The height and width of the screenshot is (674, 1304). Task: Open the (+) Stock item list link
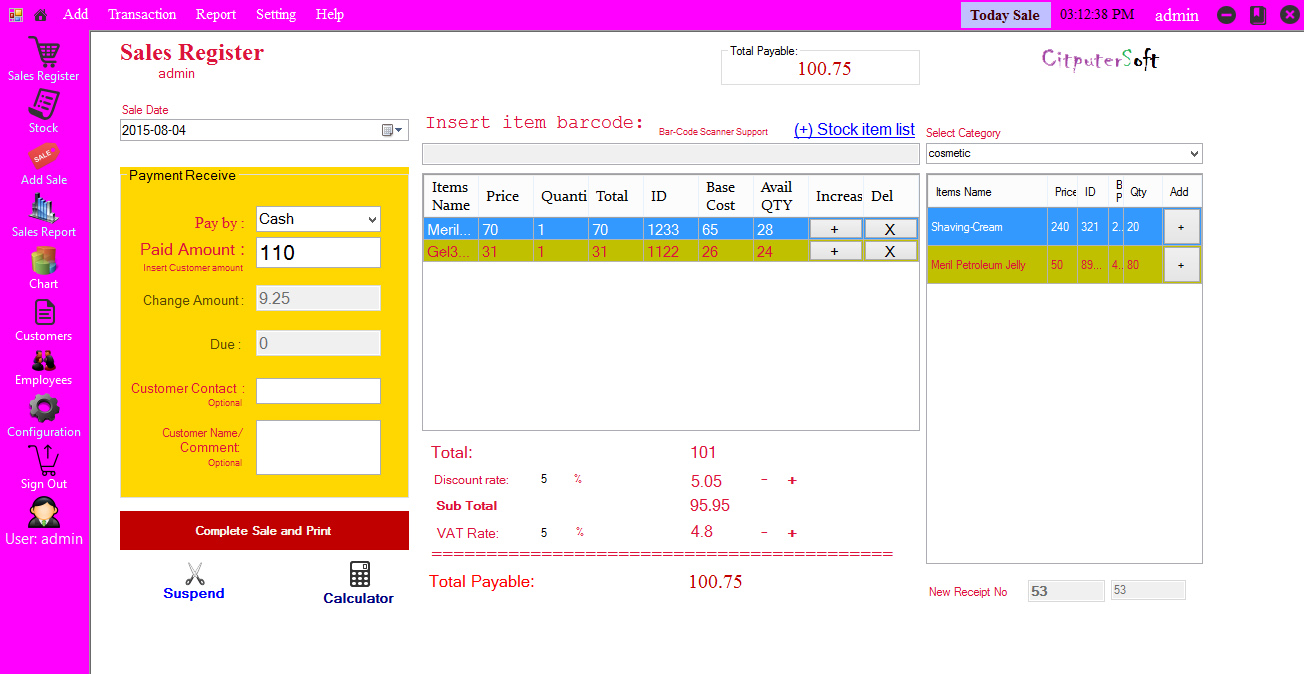coord(854,130)
